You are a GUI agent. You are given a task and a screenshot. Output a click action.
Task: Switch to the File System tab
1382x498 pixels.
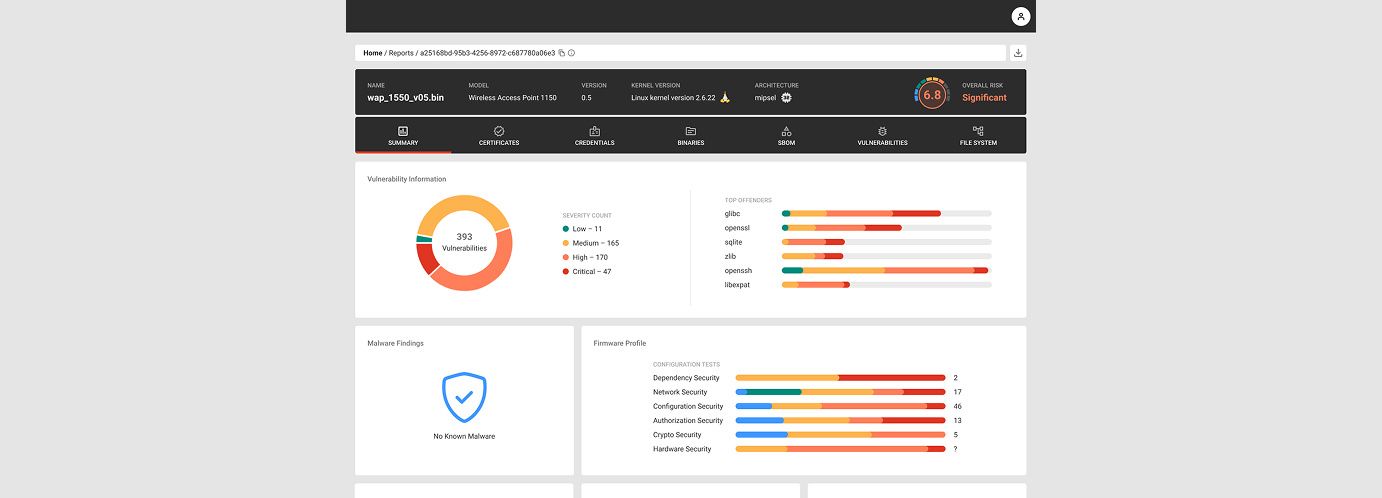pyautogui.click(x=978, y=136)
